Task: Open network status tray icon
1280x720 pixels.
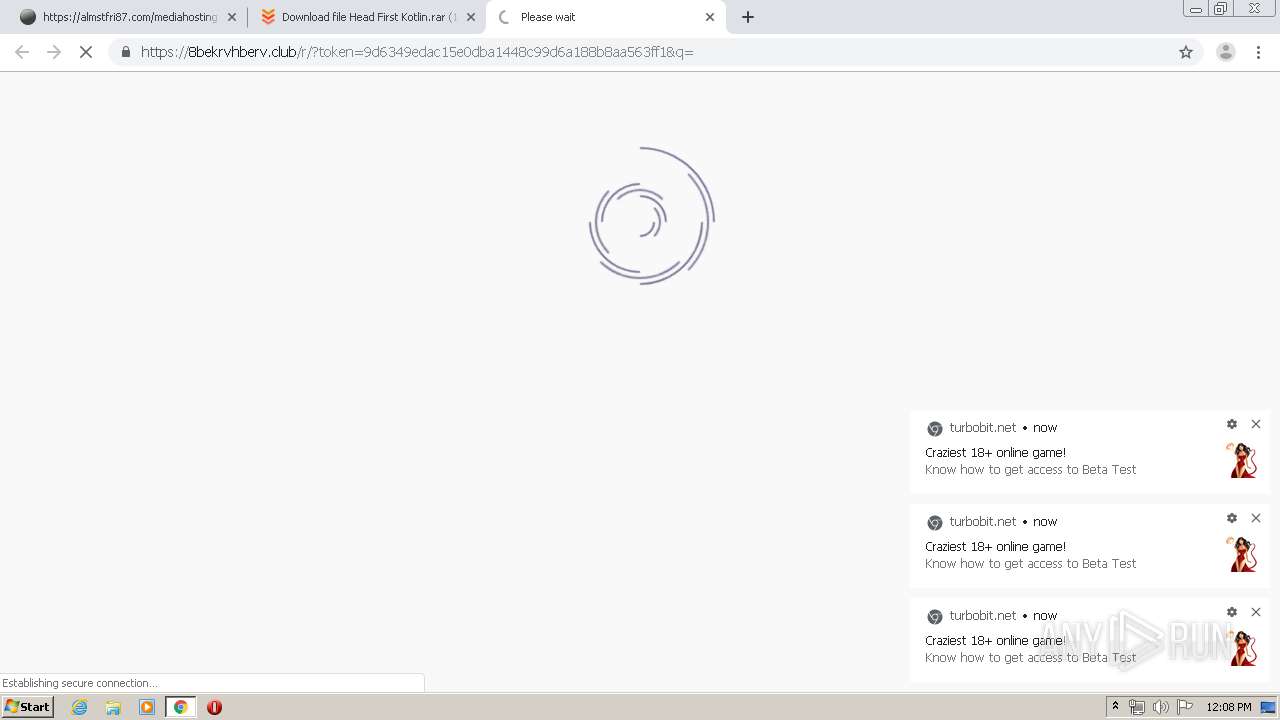Action: point(1137,707)
